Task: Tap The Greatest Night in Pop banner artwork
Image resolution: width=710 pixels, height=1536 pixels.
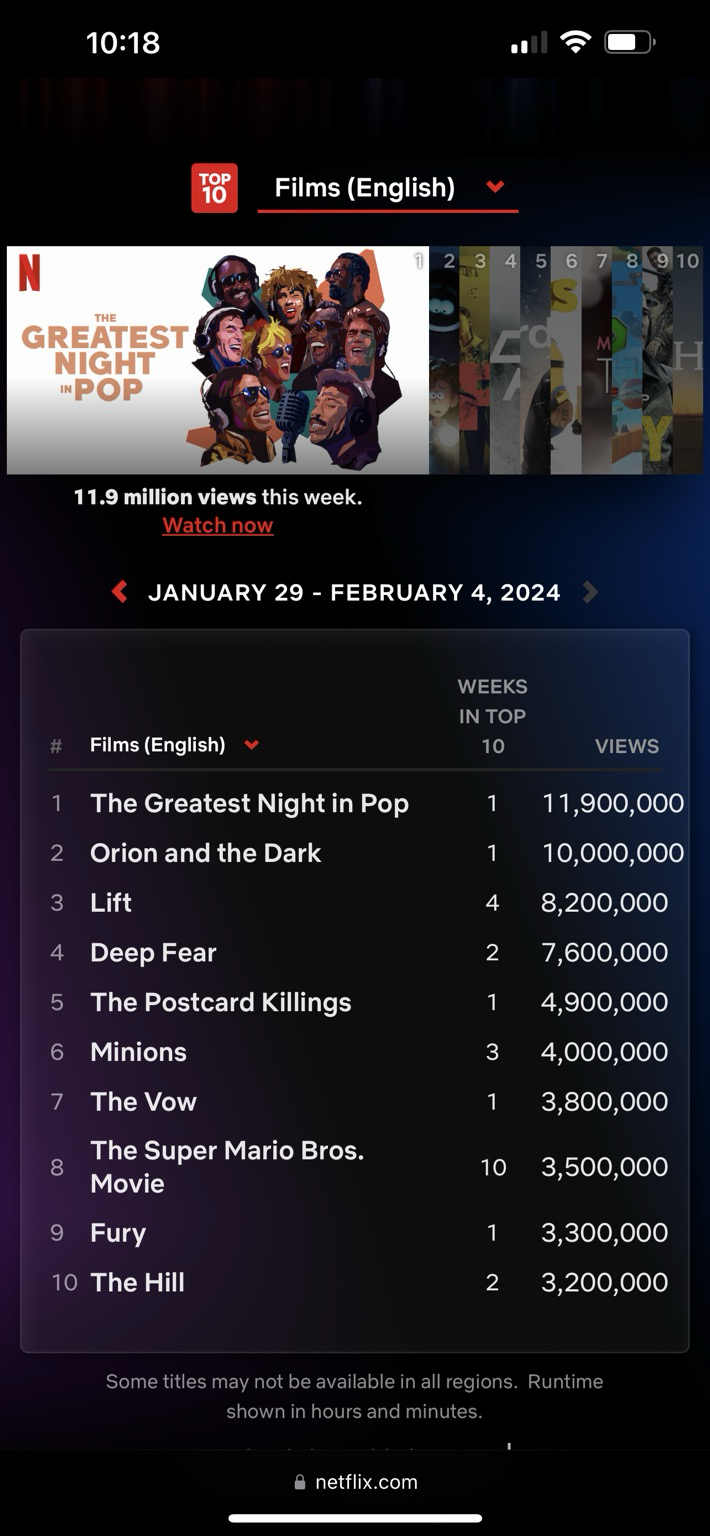Action: click(218, 360)
